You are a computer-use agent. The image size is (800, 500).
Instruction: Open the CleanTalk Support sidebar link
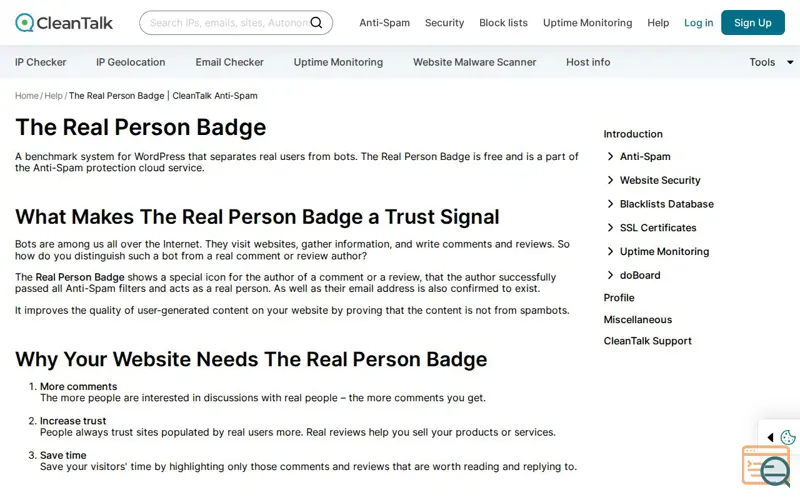647,341
